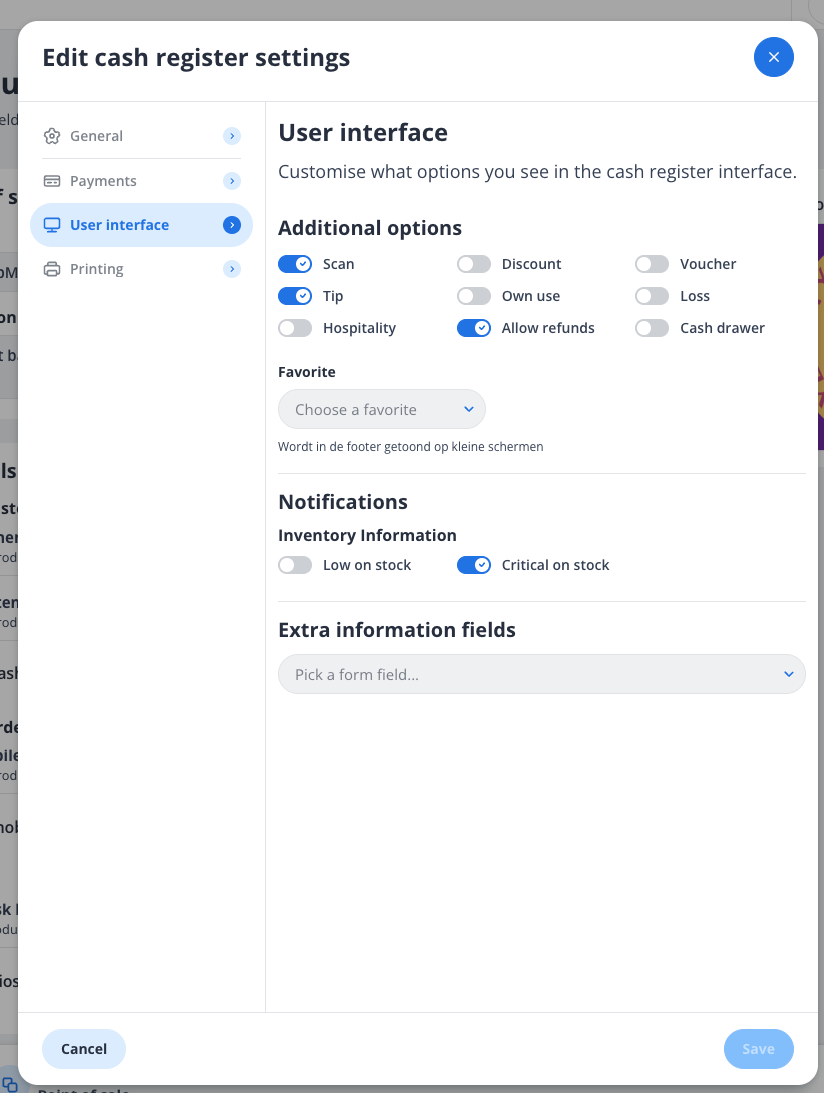Open the Choose a favorite dropdown
824x1093 pixels.
381,409
